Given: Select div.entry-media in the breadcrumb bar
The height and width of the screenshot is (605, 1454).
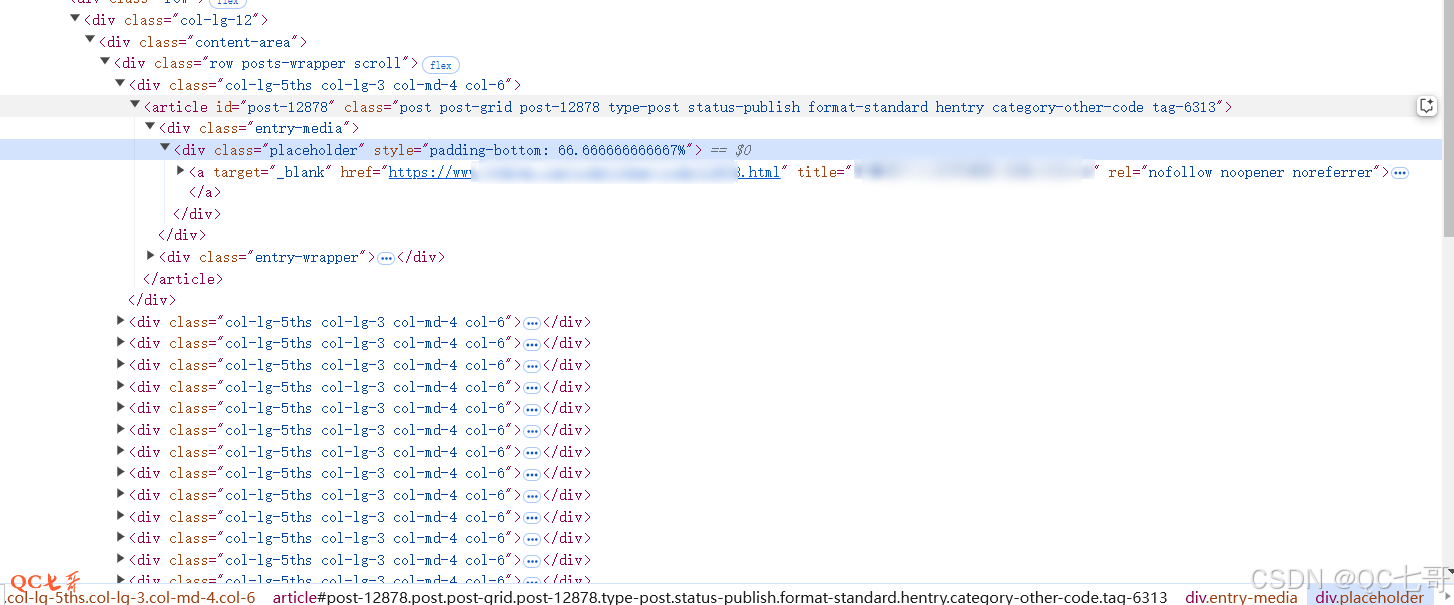Looking at the screenshot, I should 1241,597.
